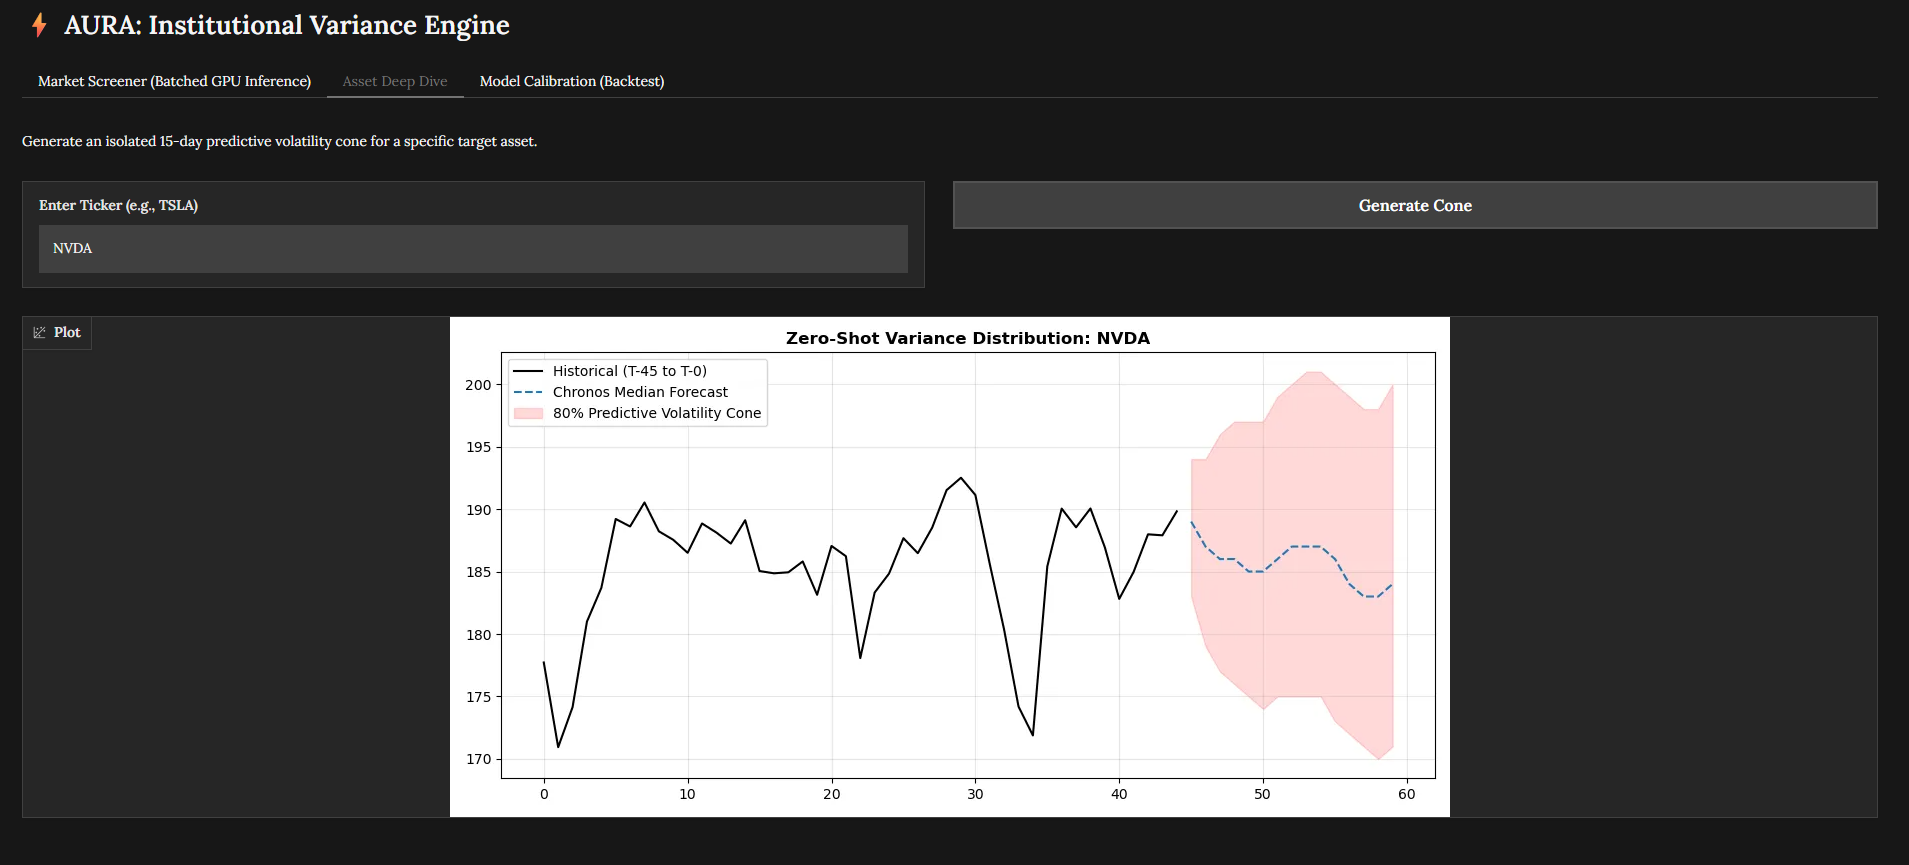Screen dimensions: 1909x865
Task: Click legend entry "Historical (T-45 to T-0)"
Action: pos(630,371)
